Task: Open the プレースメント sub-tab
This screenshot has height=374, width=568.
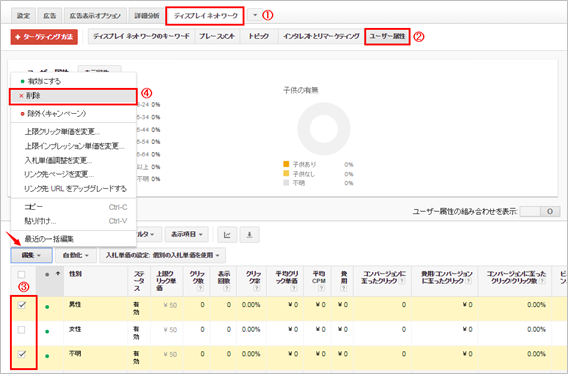Action: point(217,36)
